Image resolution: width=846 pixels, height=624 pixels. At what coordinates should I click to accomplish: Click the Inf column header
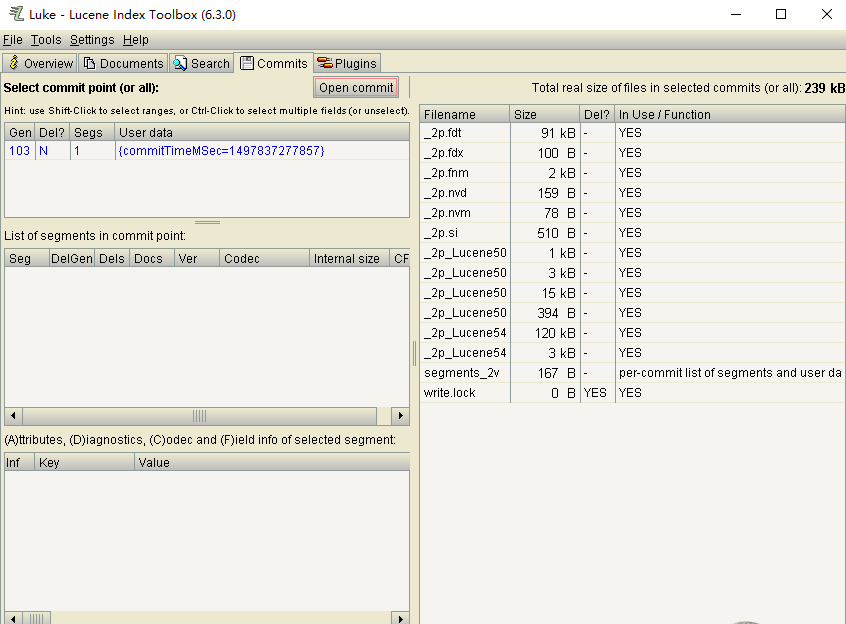tap(20, 463)
